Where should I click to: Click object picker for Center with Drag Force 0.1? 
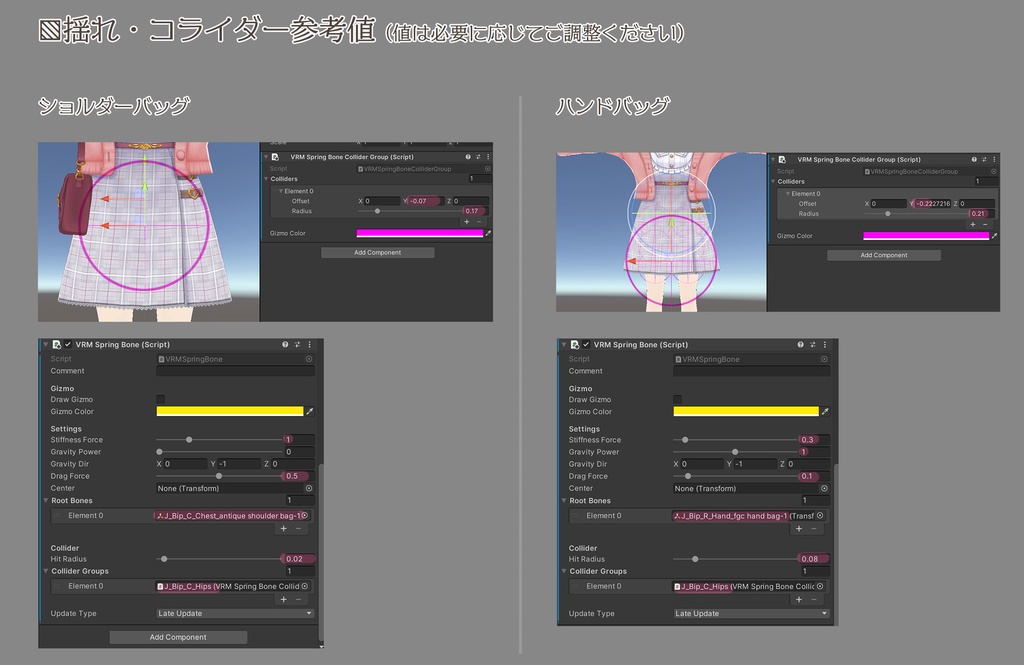824,489
